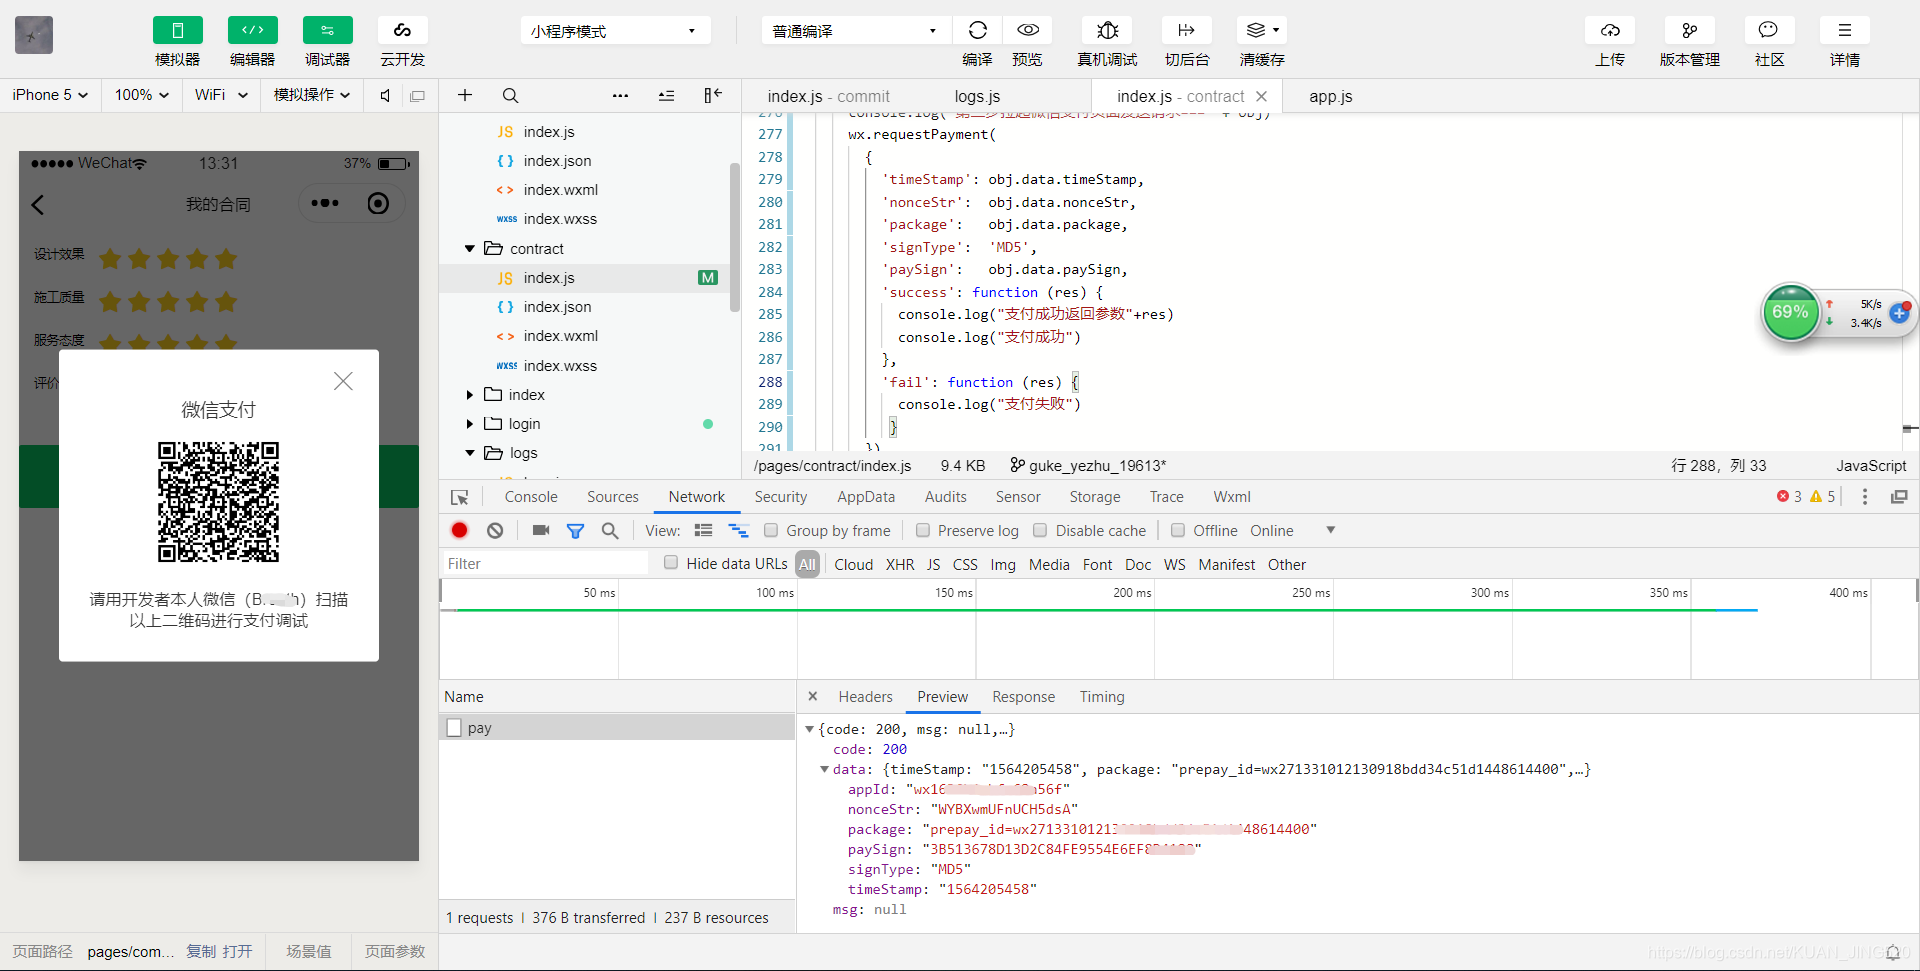Image resolution: width=1920 pixels, height=971 pixels.
Task: Open the WiFi network dropdown
Action: [x=221, y=95]
